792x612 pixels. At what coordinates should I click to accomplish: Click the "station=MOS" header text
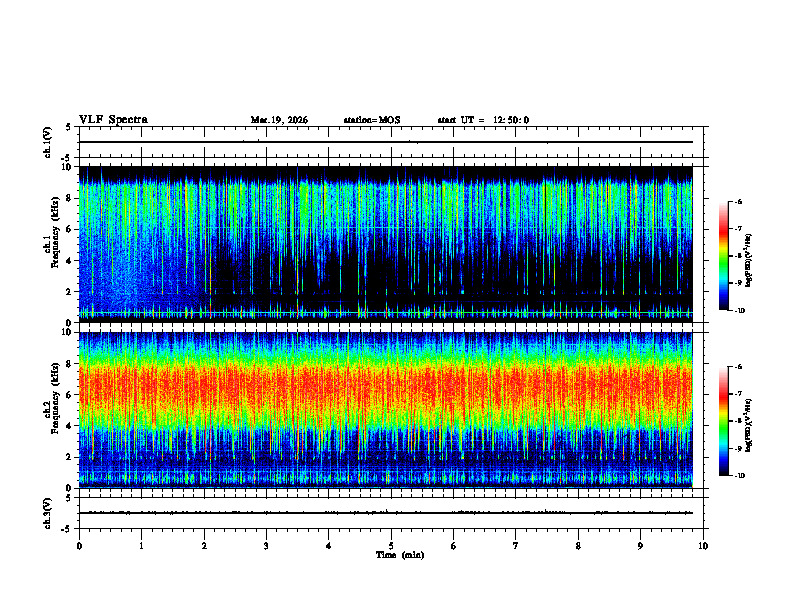pyautogui.click(x=372, y=120)
